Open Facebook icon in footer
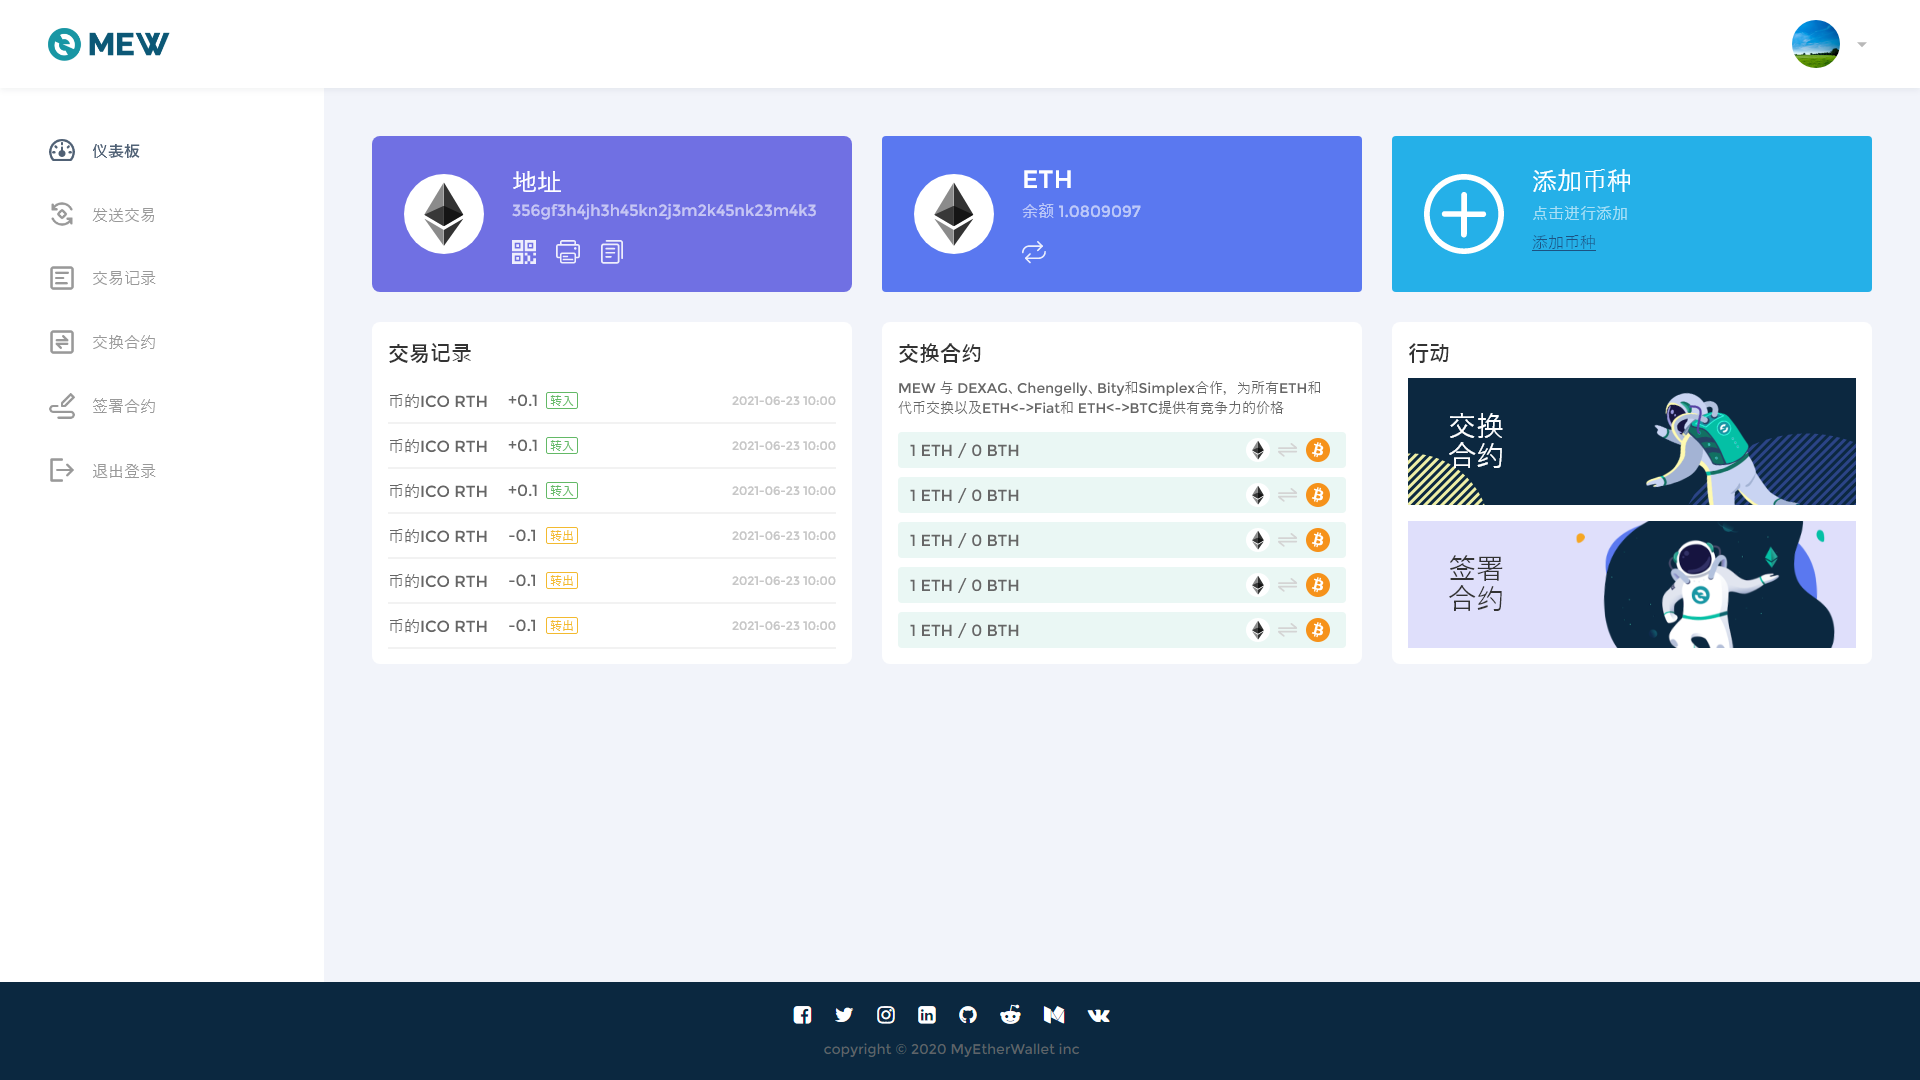This screenshot has width=1920, height=1080. 802,1015
